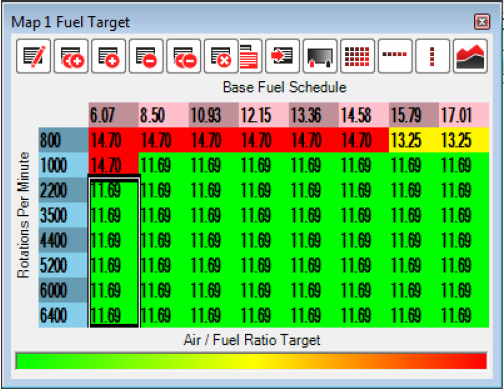Viewport: 504px width, 390px height.
Task: Click 11.69 cell at 6400 RPM, 12.15 column
Action: tap(264, 315)
